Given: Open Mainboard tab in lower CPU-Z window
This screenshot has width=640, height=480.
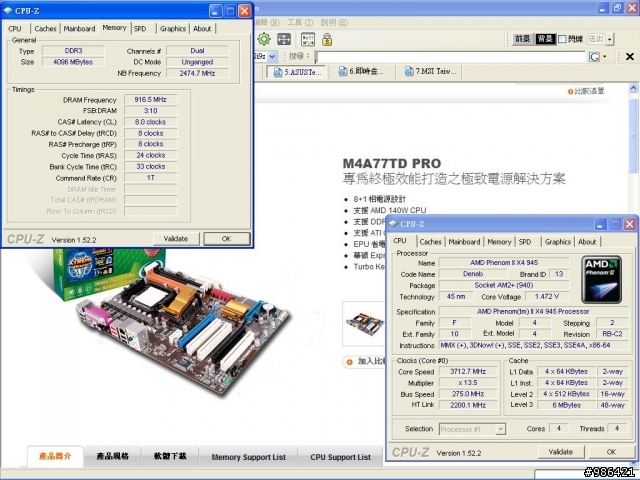Looking at the screenshot, I should [x=464, y=242].
